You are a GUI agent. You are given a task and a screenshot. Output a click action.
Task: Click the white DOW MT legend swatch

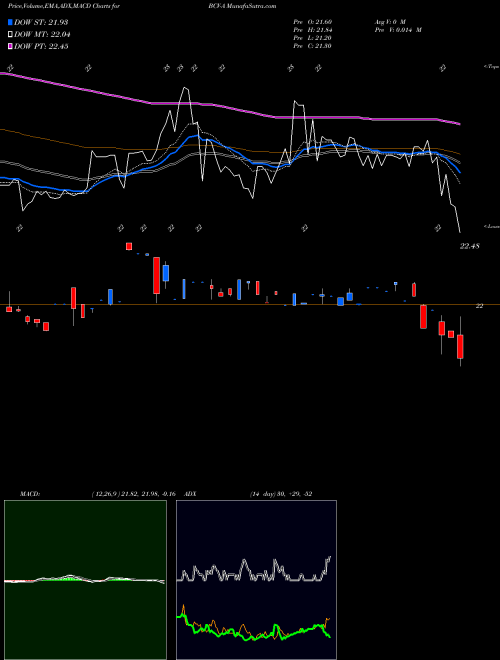pos(10,35)
